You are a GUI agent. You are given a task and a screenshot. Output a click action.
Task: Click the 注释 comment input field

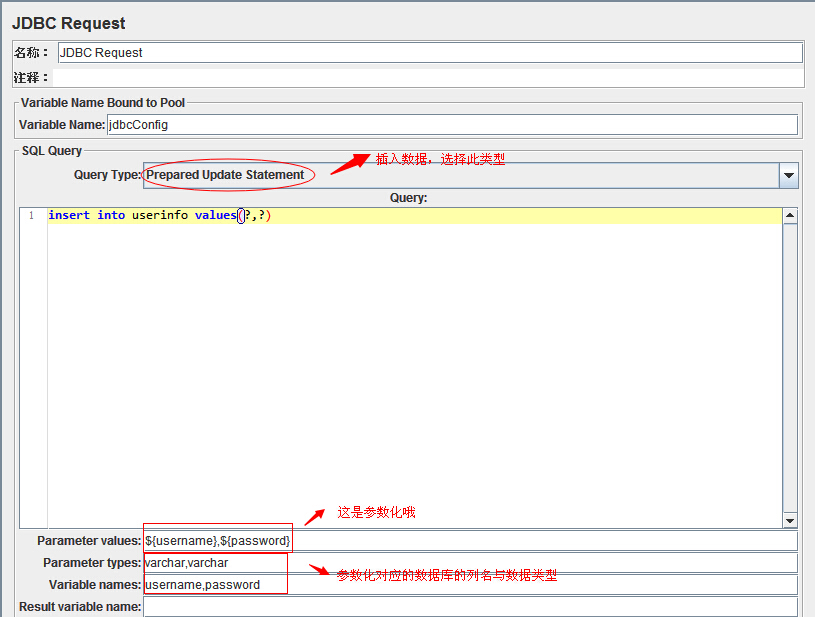click(428, 77)
